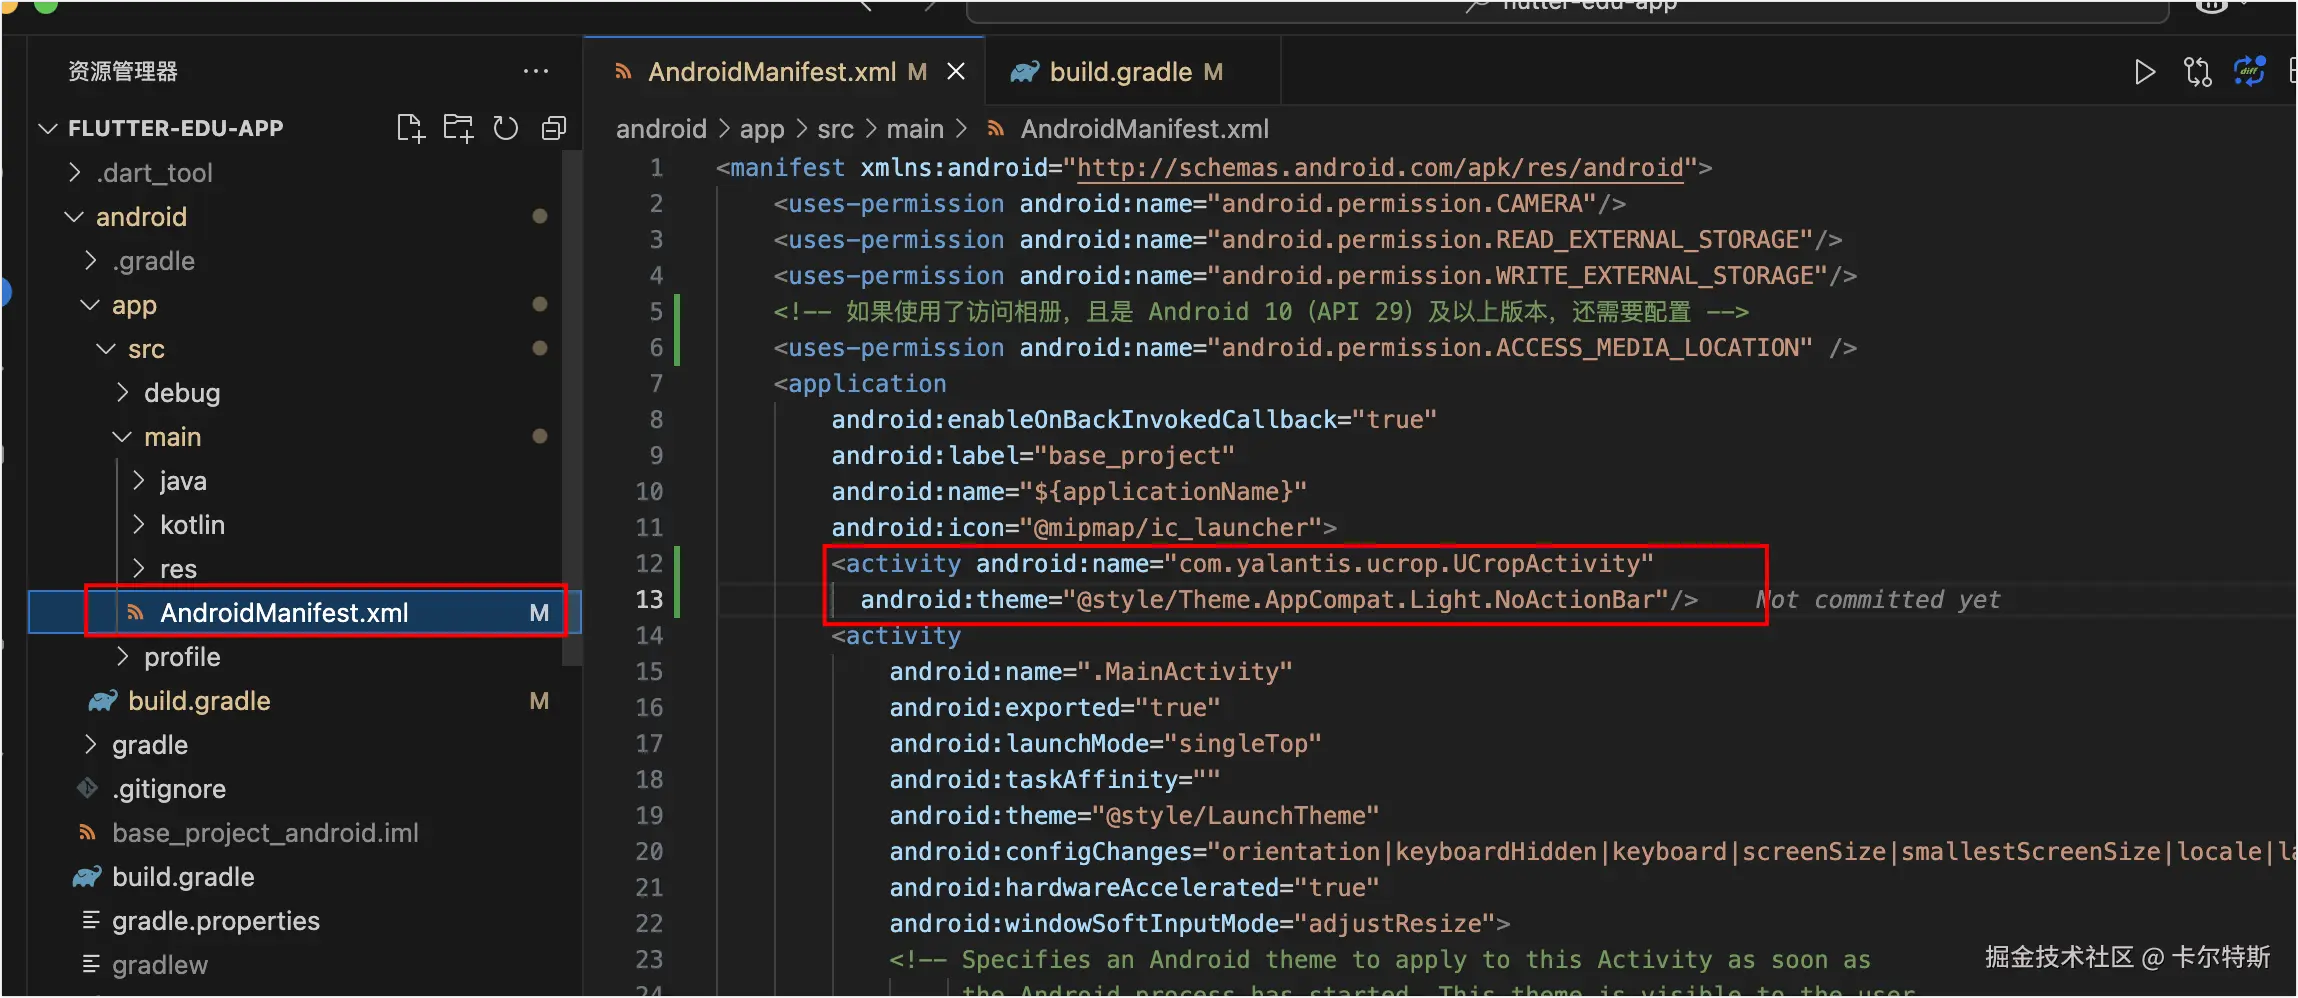
Task: Expand the .gradle folder
Action: click(90, 260)
